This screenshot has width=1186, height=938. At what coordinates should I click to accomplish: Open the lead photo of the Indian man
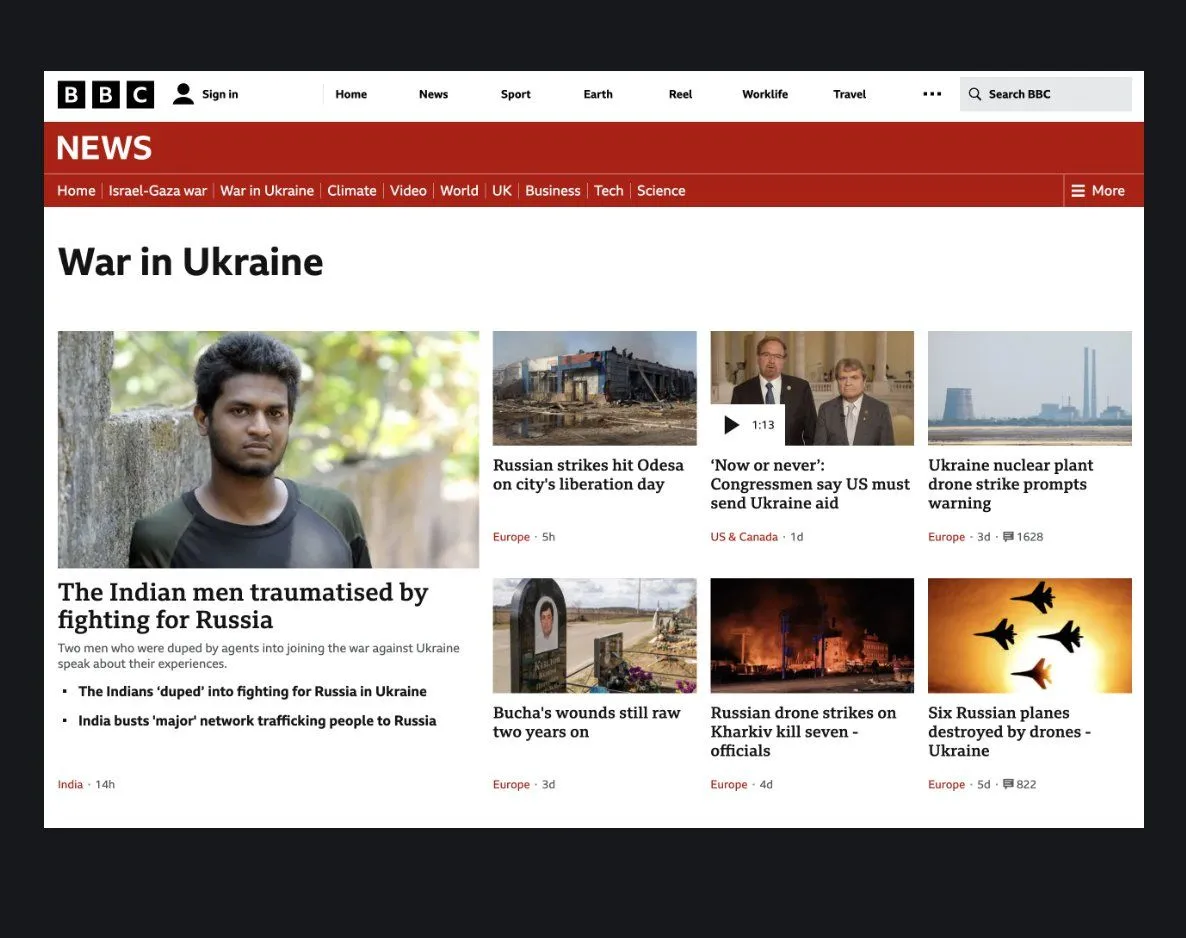click(269, 449)
